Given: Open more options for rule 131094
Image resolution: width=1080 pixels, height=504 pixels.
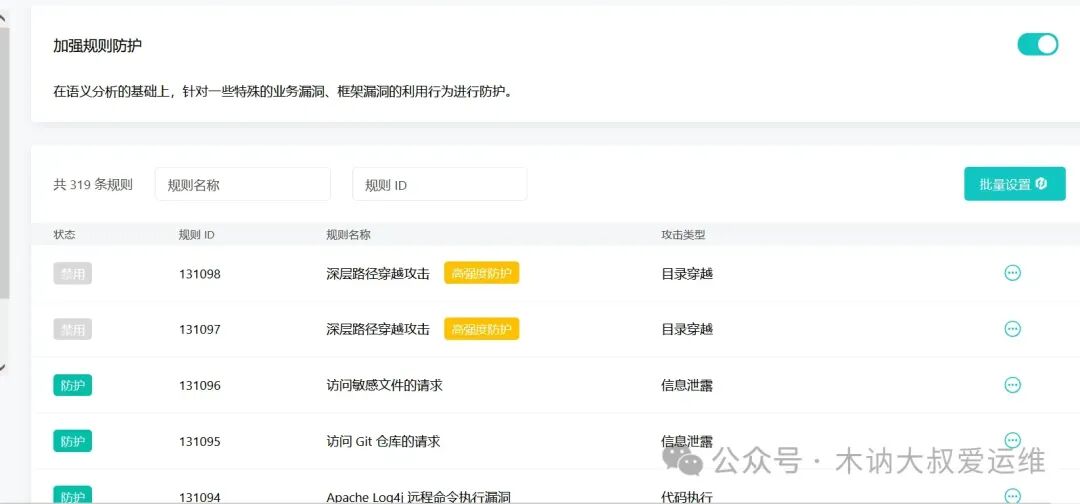Looking at the screenshot, I should point(1012,495).
